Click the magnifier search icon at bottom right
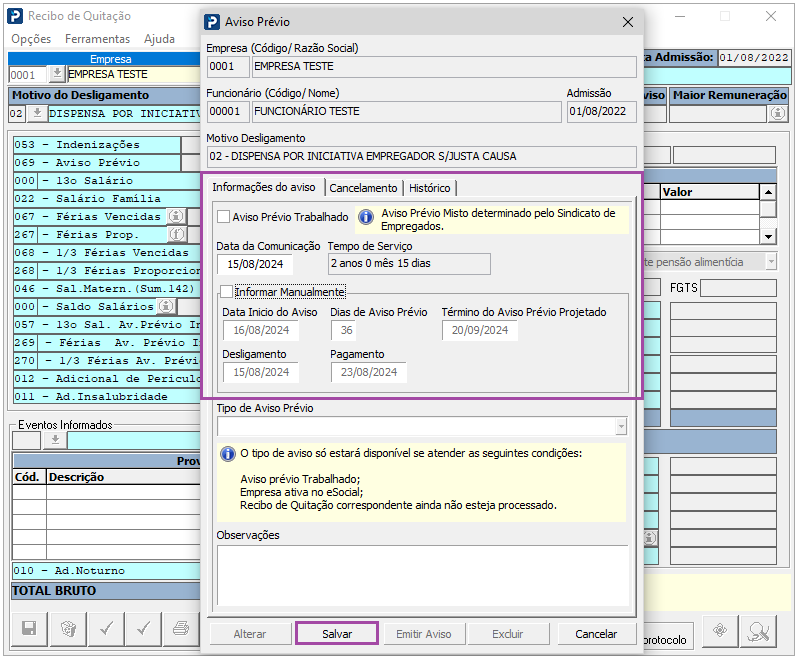This screenshot has height=661, width=799. (x=758, y=631)
